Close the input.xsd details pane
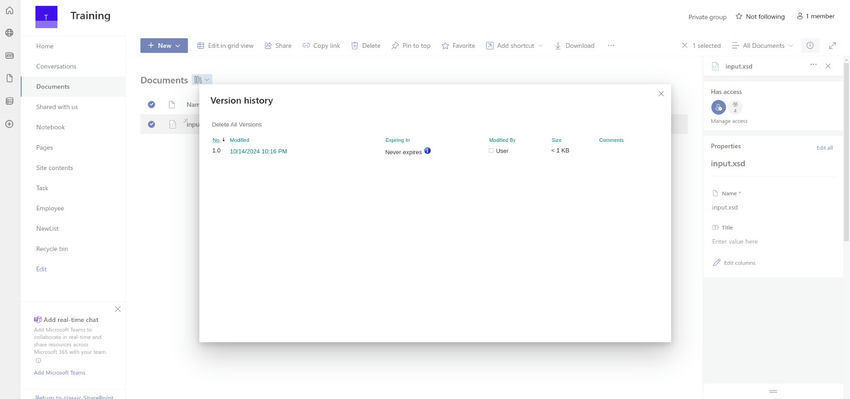The width and height of the screenshot is (850, 399). click(828, 66)
